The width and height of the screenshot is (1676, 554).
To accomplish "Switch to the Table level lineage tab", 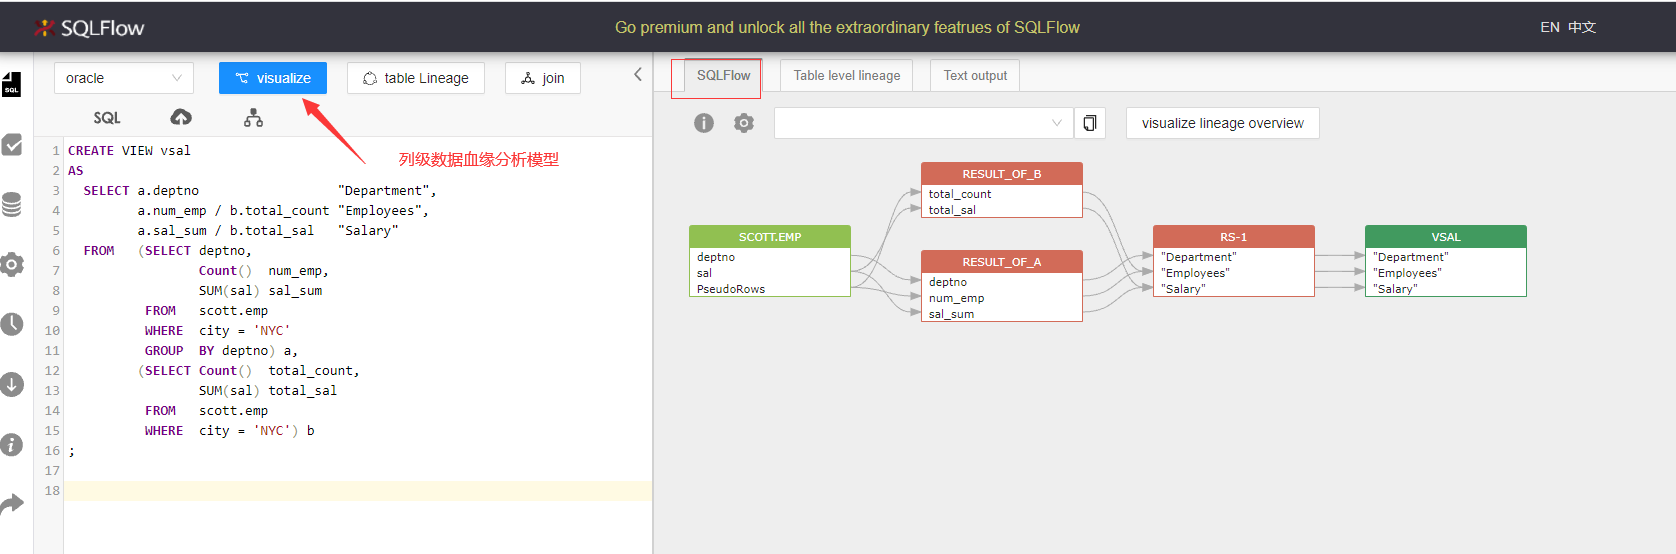I will click(847, 75).
